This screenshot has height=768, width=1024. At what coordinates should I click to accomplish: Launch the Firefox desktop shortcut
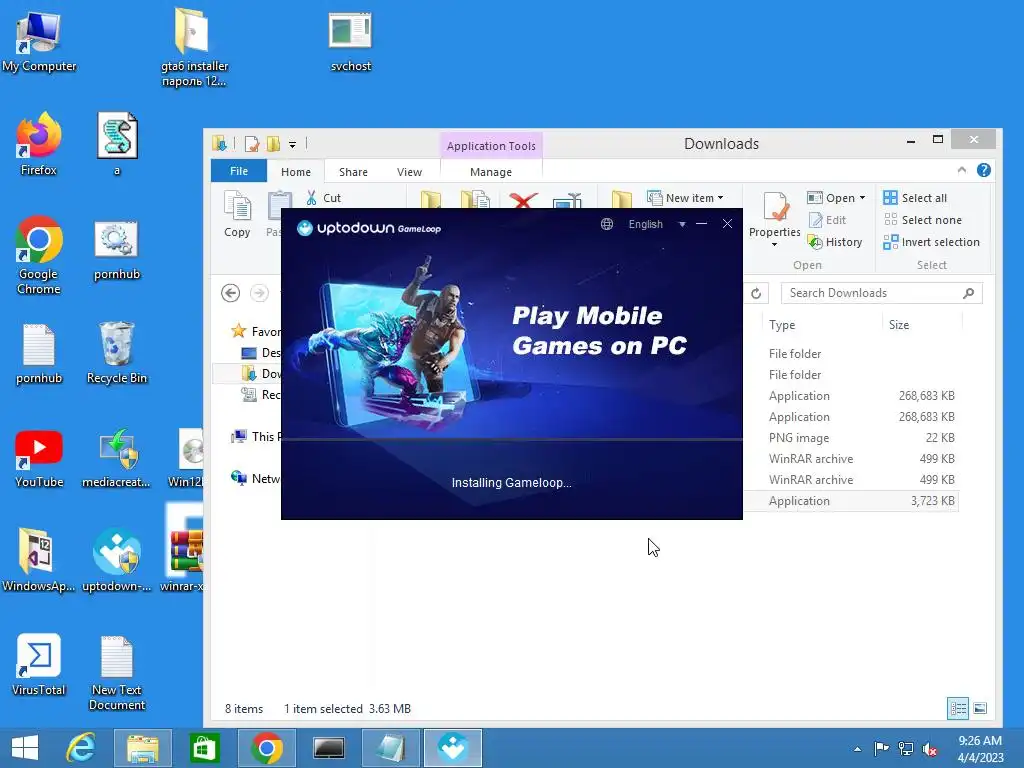click(x=39, y=145)
